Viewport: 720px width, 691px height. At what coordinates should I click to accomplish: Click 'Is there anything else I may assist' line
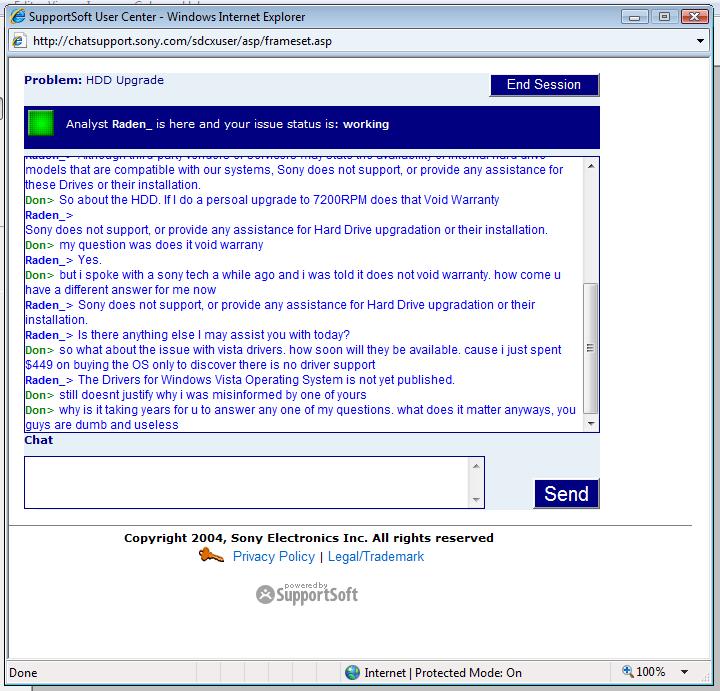click(187, 335)
